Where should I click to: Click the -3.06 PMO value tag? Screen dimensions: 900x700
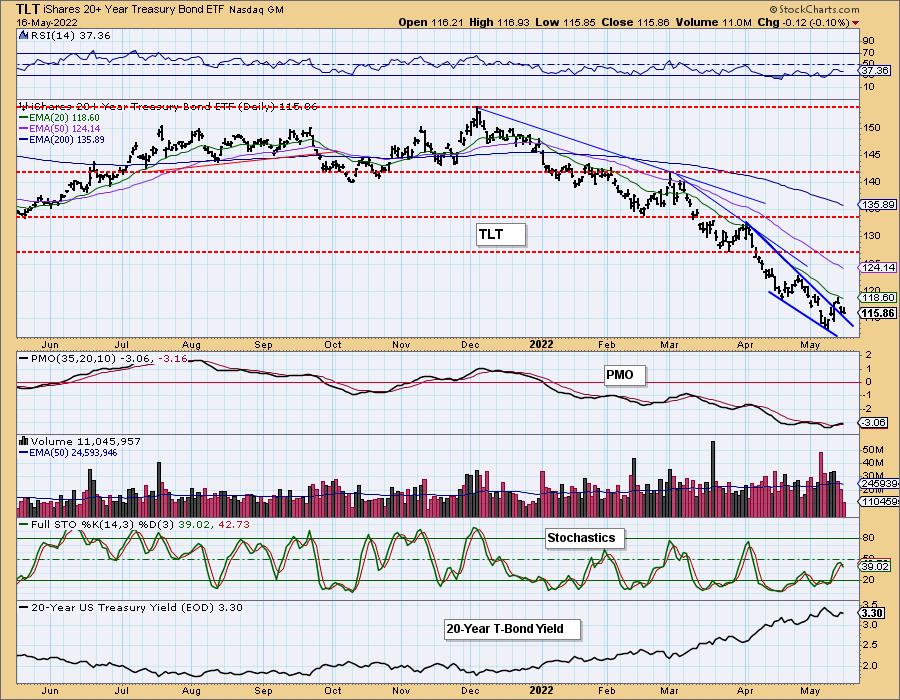click(x=875, y=422)
